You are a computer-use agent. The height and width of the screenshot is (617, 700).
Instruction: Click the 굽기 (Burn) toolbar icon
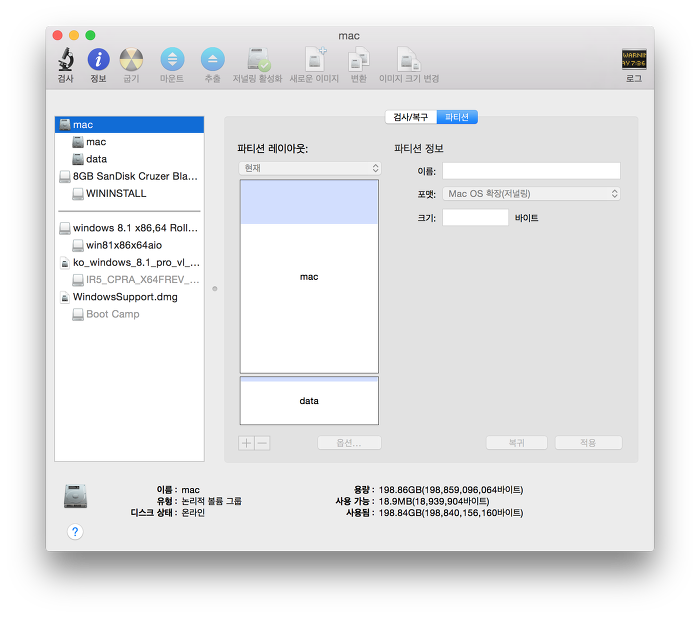pyautogui.click(x=131, y=59)
